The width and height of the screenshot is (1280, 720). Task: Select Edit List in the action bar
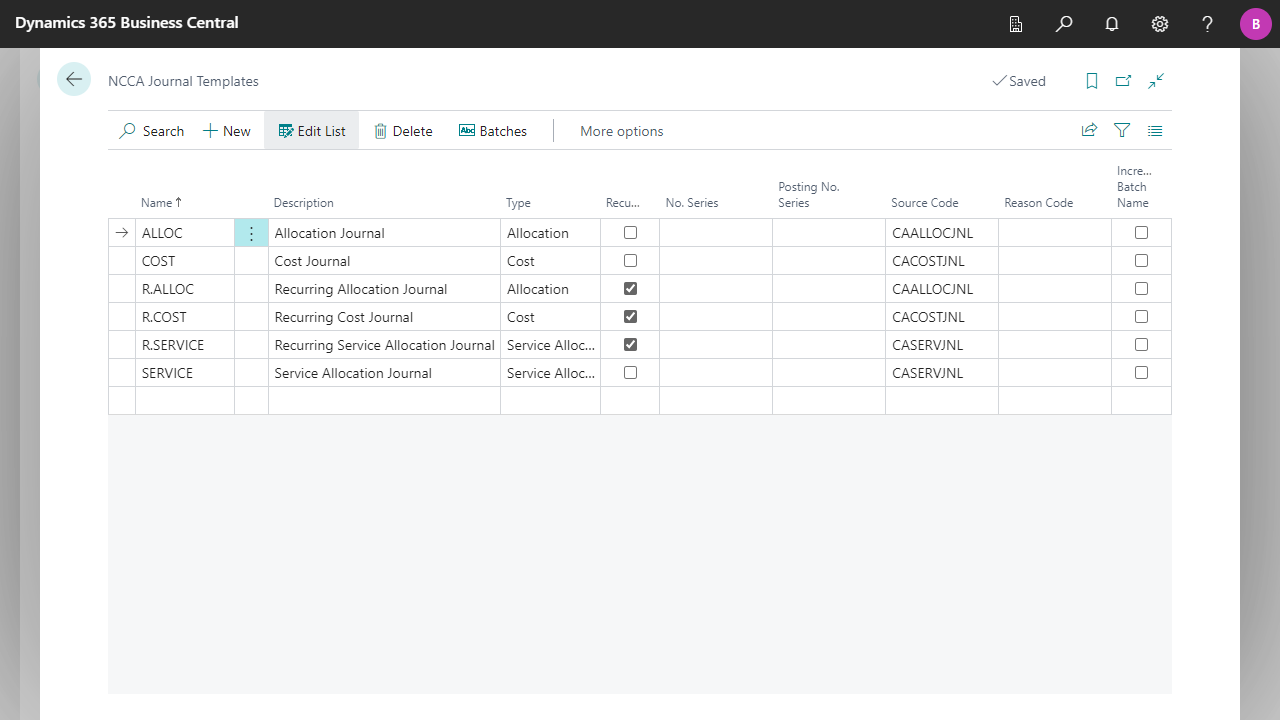pos(311,131)
